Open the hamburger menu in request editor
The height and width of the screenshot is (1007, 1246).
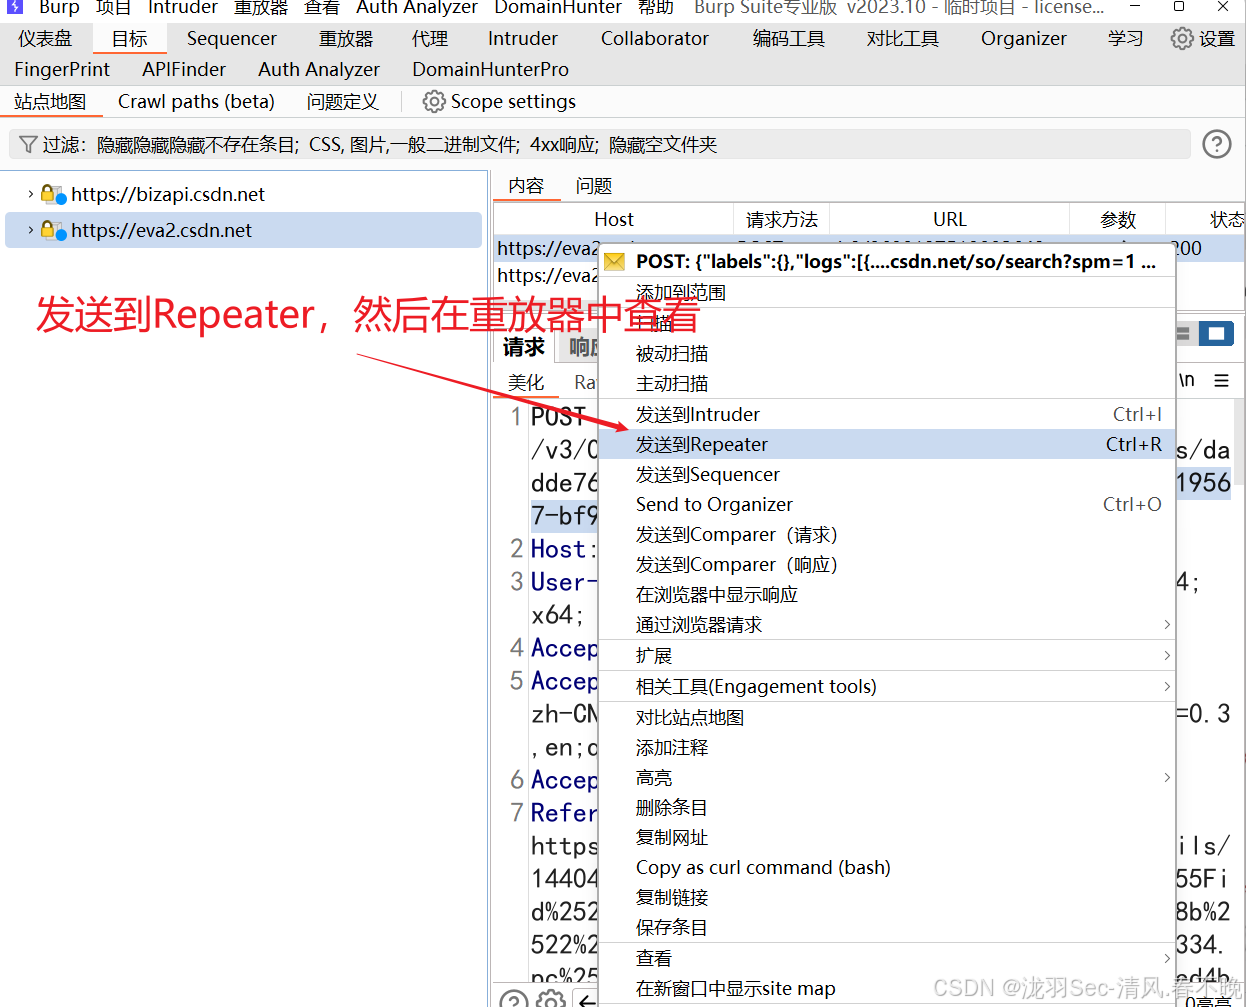coord(1221,380)
